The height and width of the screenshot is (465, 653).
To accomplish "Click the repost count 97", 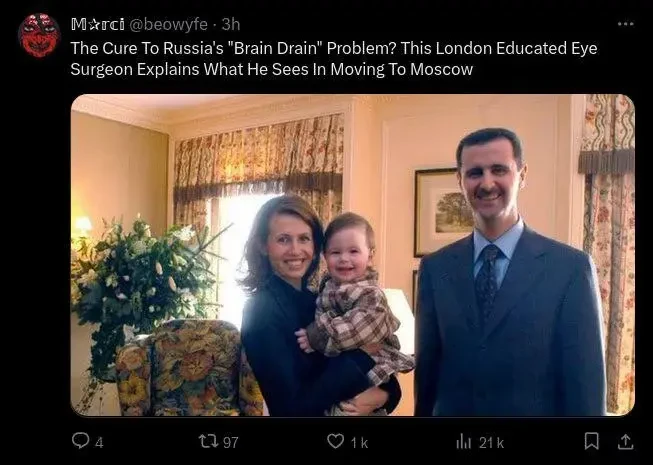I will tap(230, 442).
